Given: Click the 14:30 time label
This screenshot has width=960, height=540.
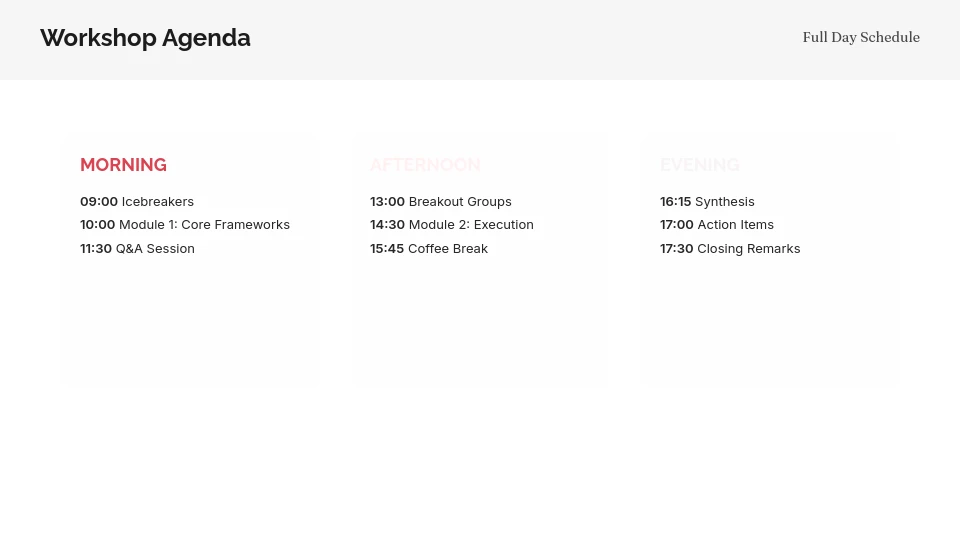Looking at the screenshot, I should (387, 225).
